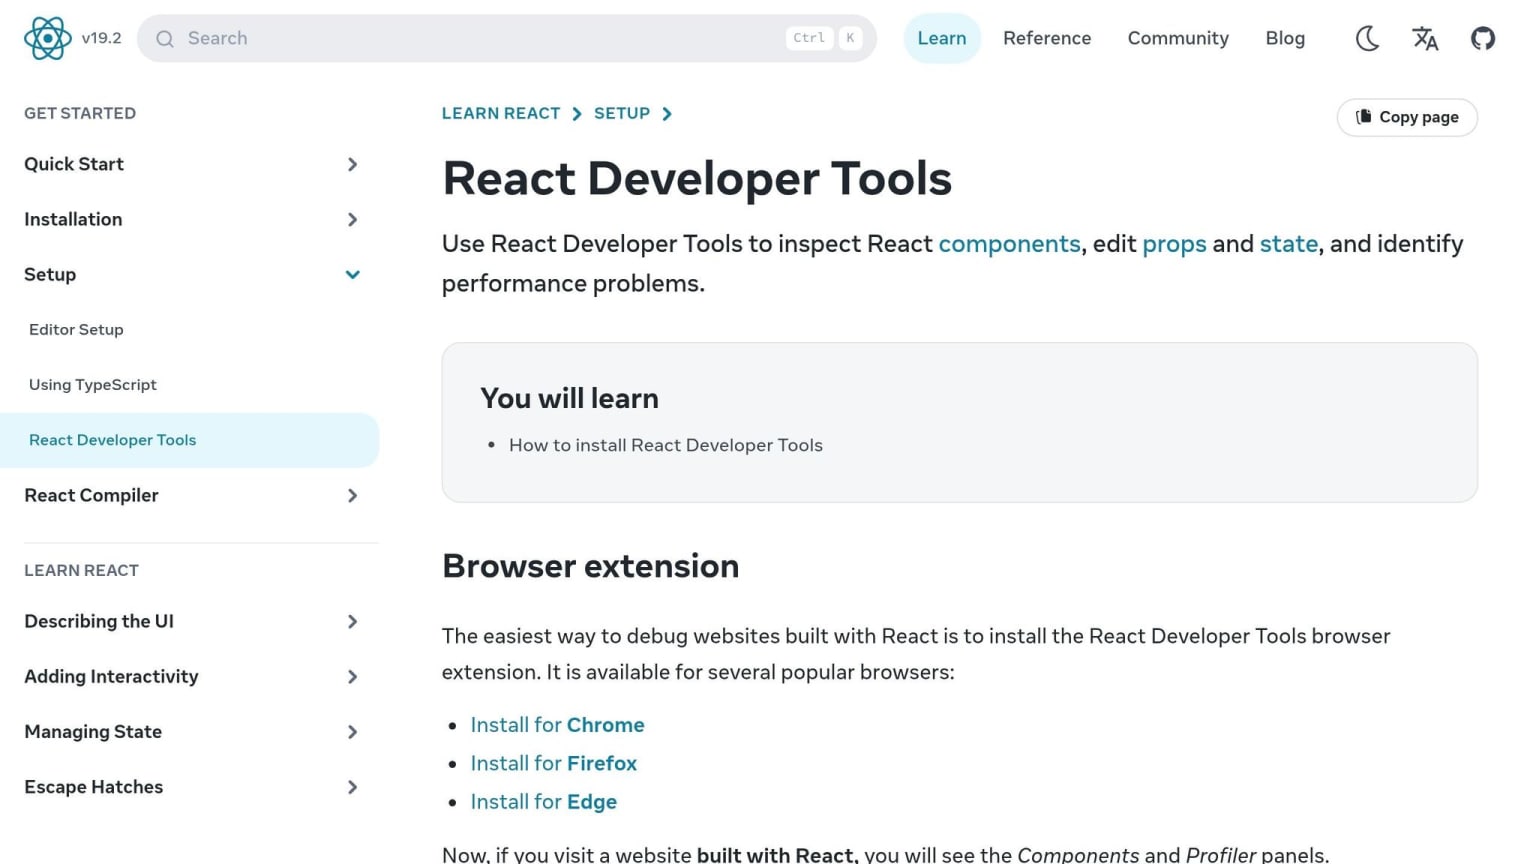This screenshot has height=864, width=1536.
Task: Click the GET STARTED section label
Action: [x=80, y=113]
